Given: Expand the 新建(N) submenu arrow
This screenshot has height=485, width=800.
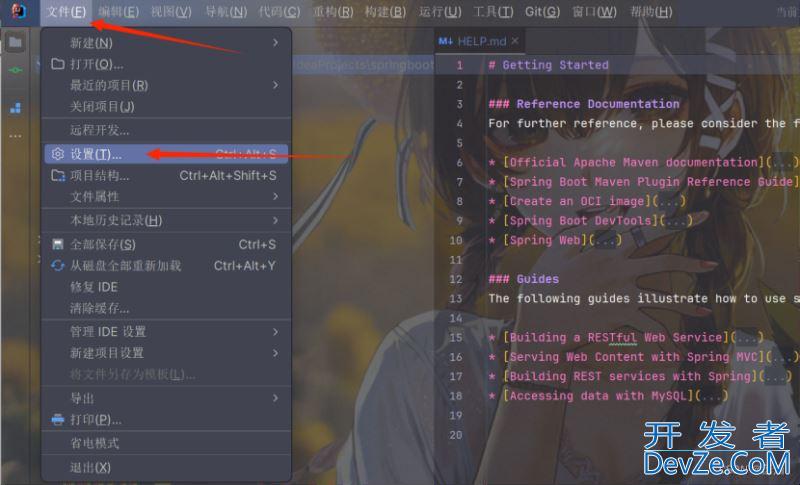Looking at the screenshot, I should coord(276,42).
